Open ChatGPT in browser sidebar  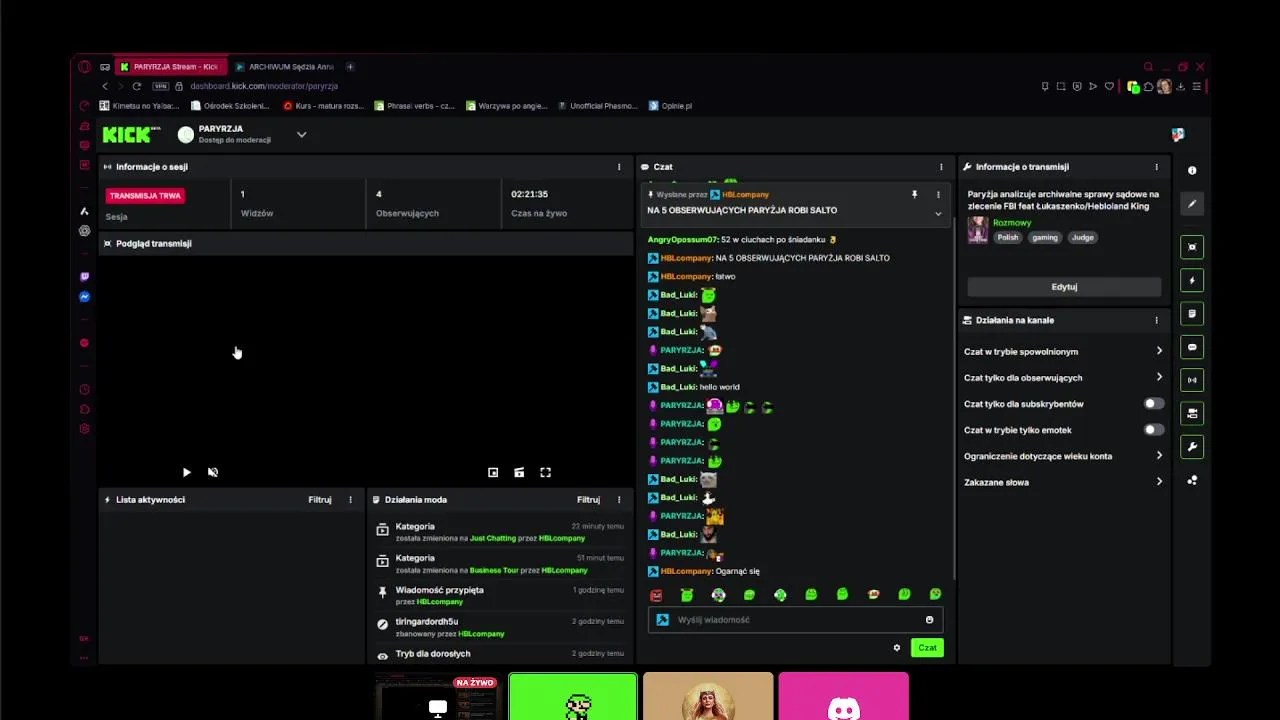(x=84, y=231)
